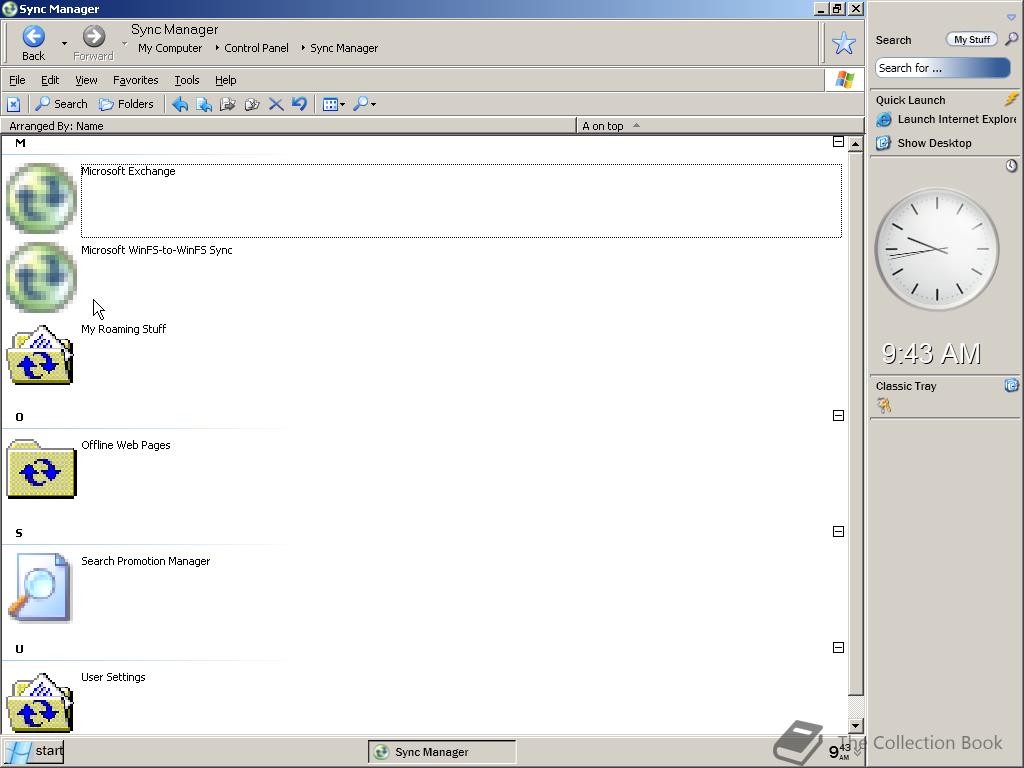Image resolution: width=1024 pixels, height=768 pixels.
Task: Collapse the O group
Action: click(839, 415)
